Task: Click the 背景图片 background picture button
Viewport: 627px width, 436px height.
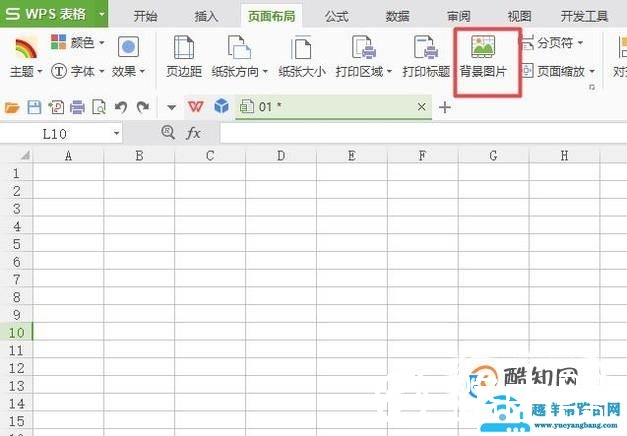Action: pyautogui.click(x=483, y=56)
